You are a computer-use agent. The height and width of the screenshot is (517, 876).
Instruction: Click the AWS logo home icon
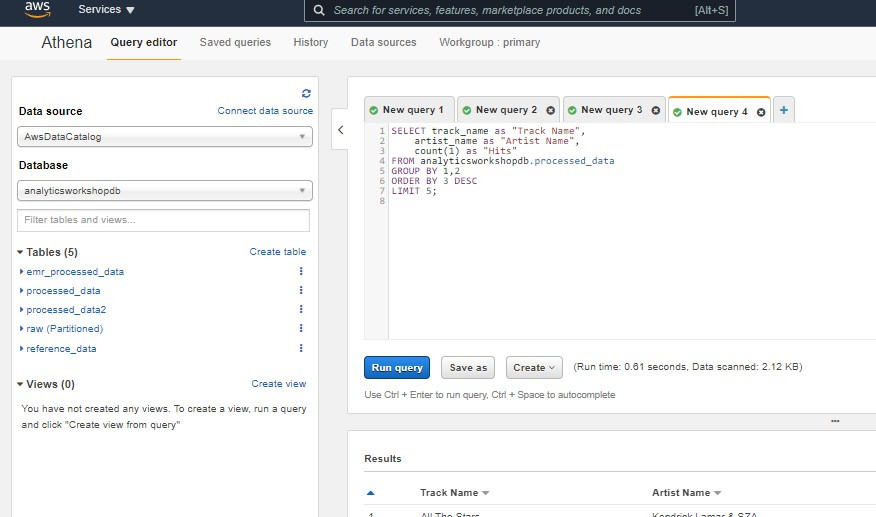pos(37,9)
